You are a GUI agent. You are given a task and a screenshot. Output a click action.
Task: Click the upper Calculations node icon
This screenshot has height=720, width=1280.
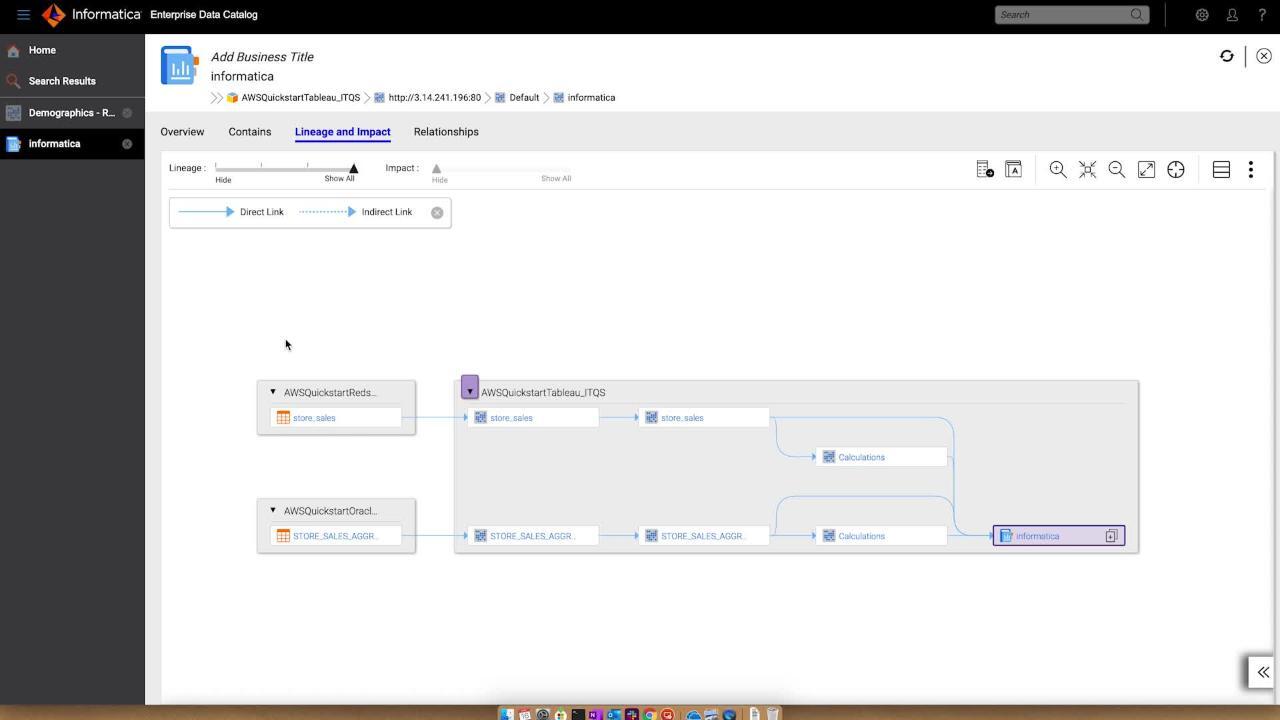[829, 457]
